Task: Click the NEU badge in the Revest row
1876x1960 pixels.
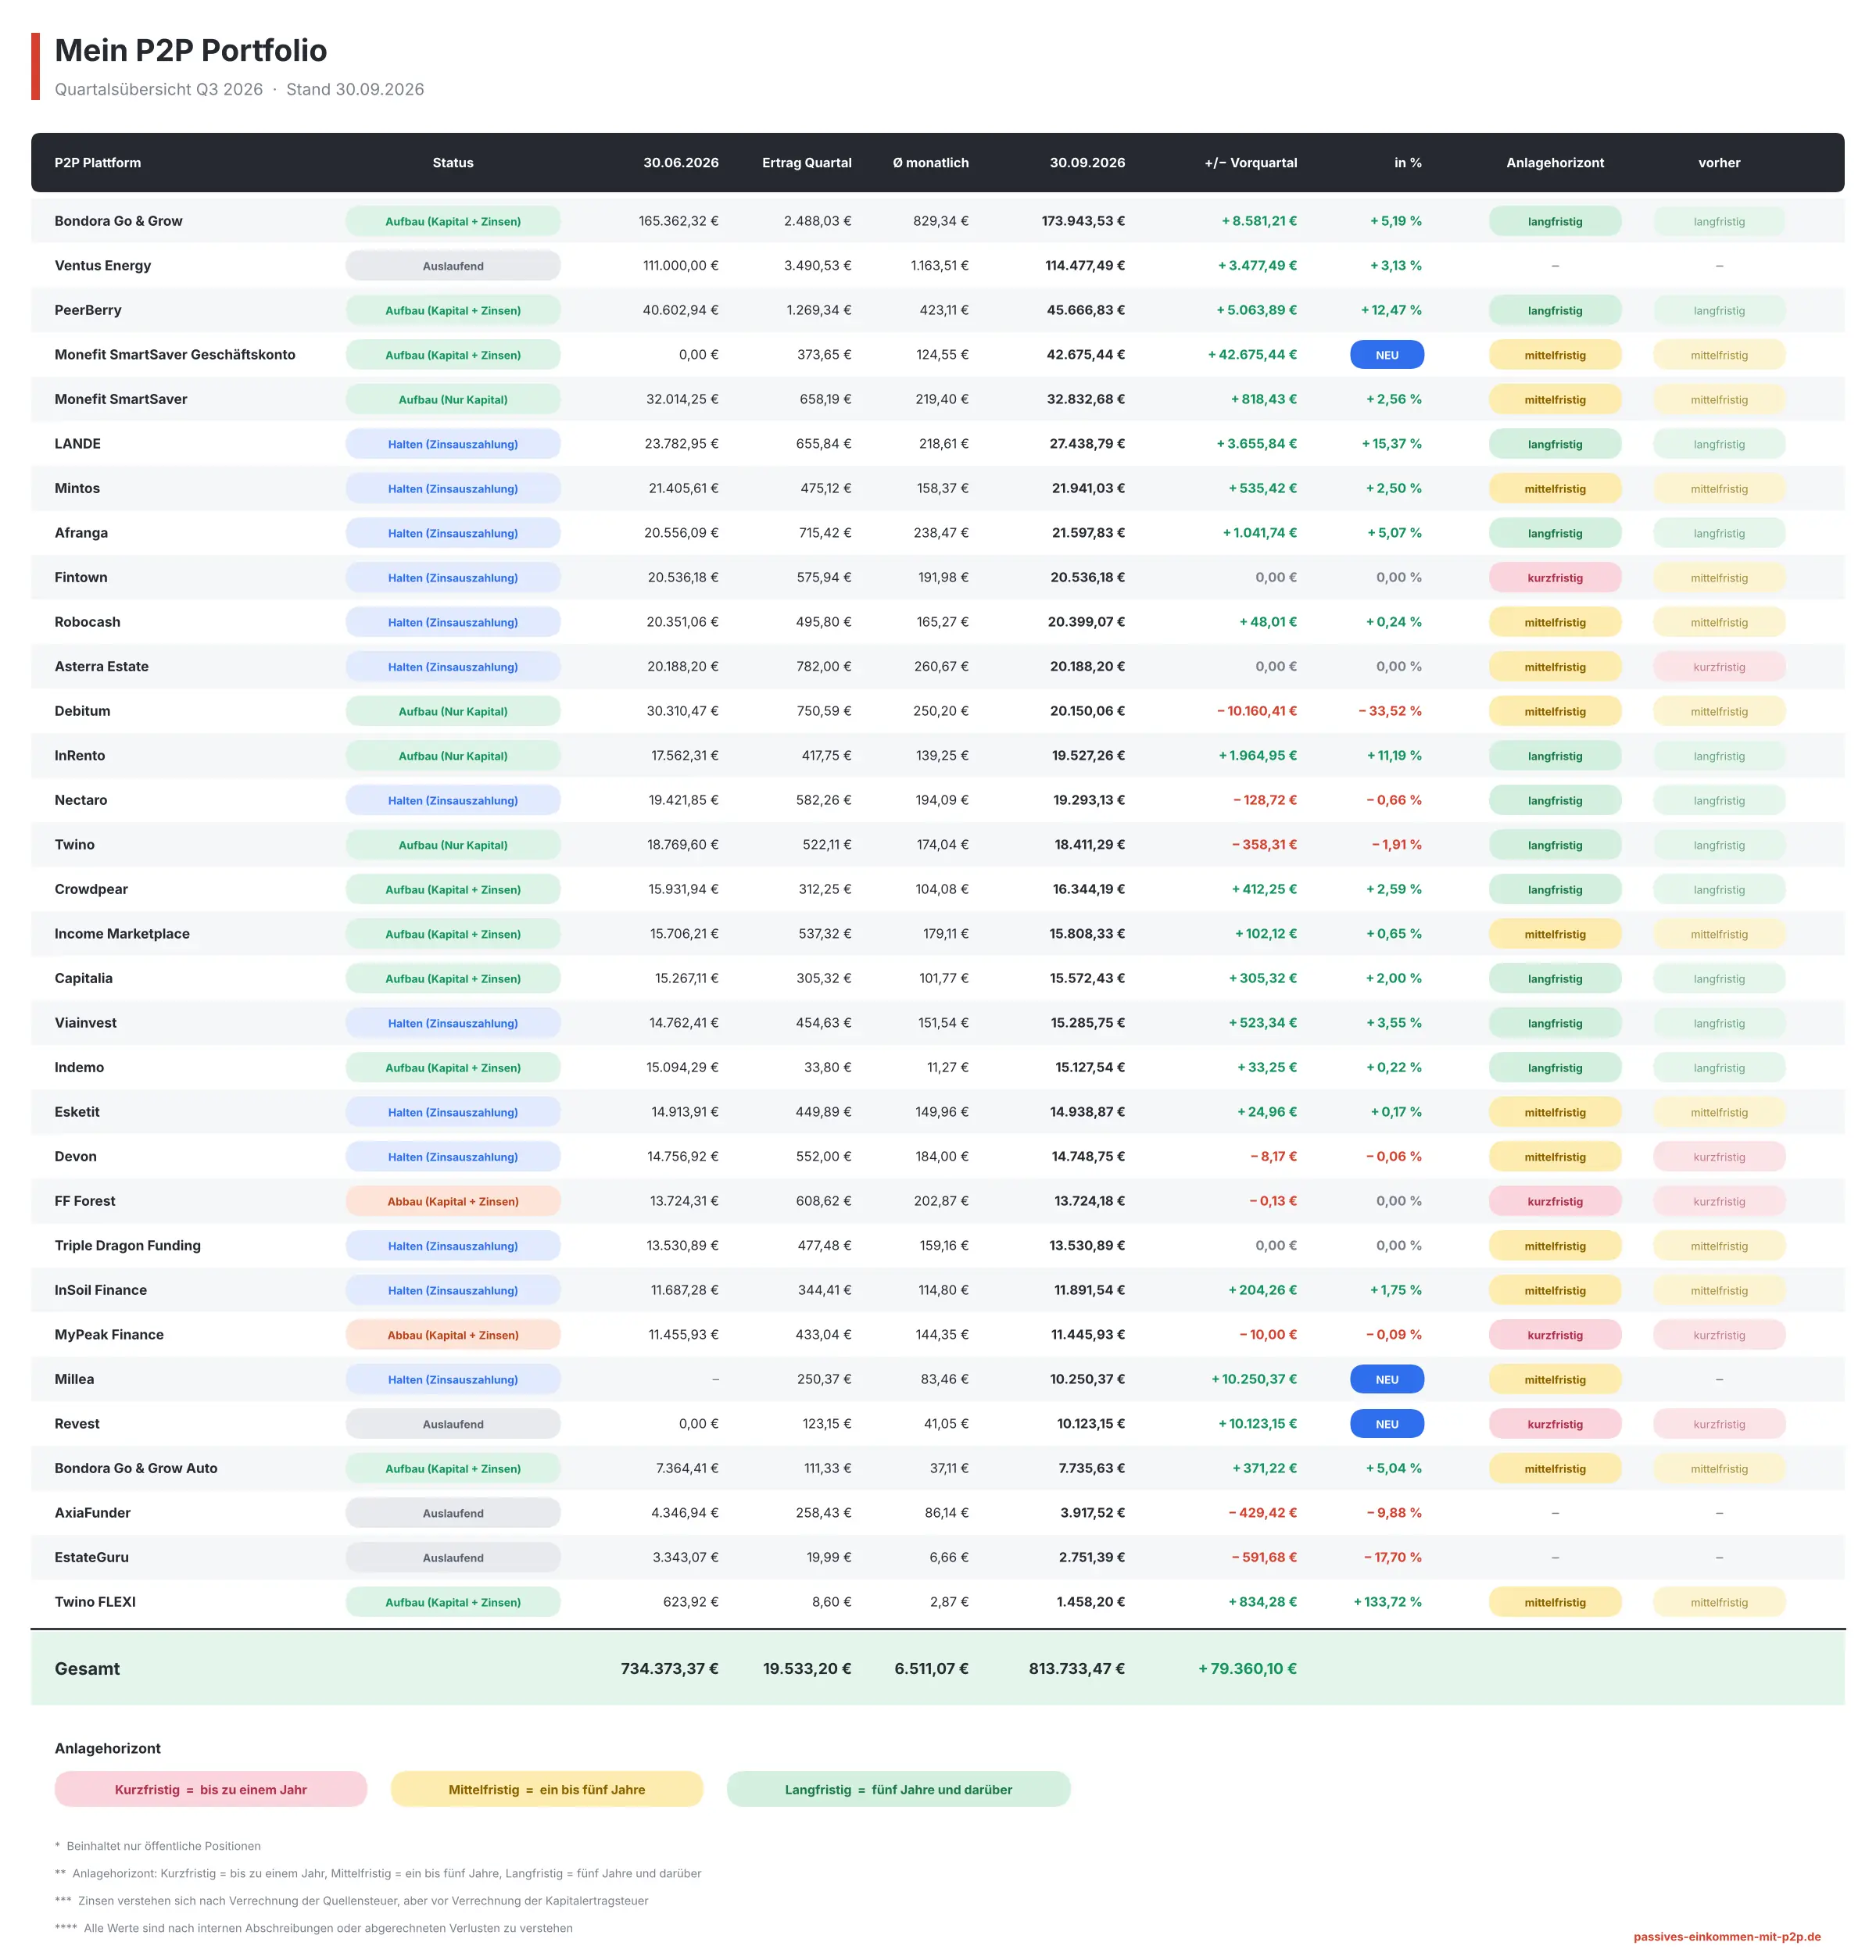Action: [x=1387, y=1424]
